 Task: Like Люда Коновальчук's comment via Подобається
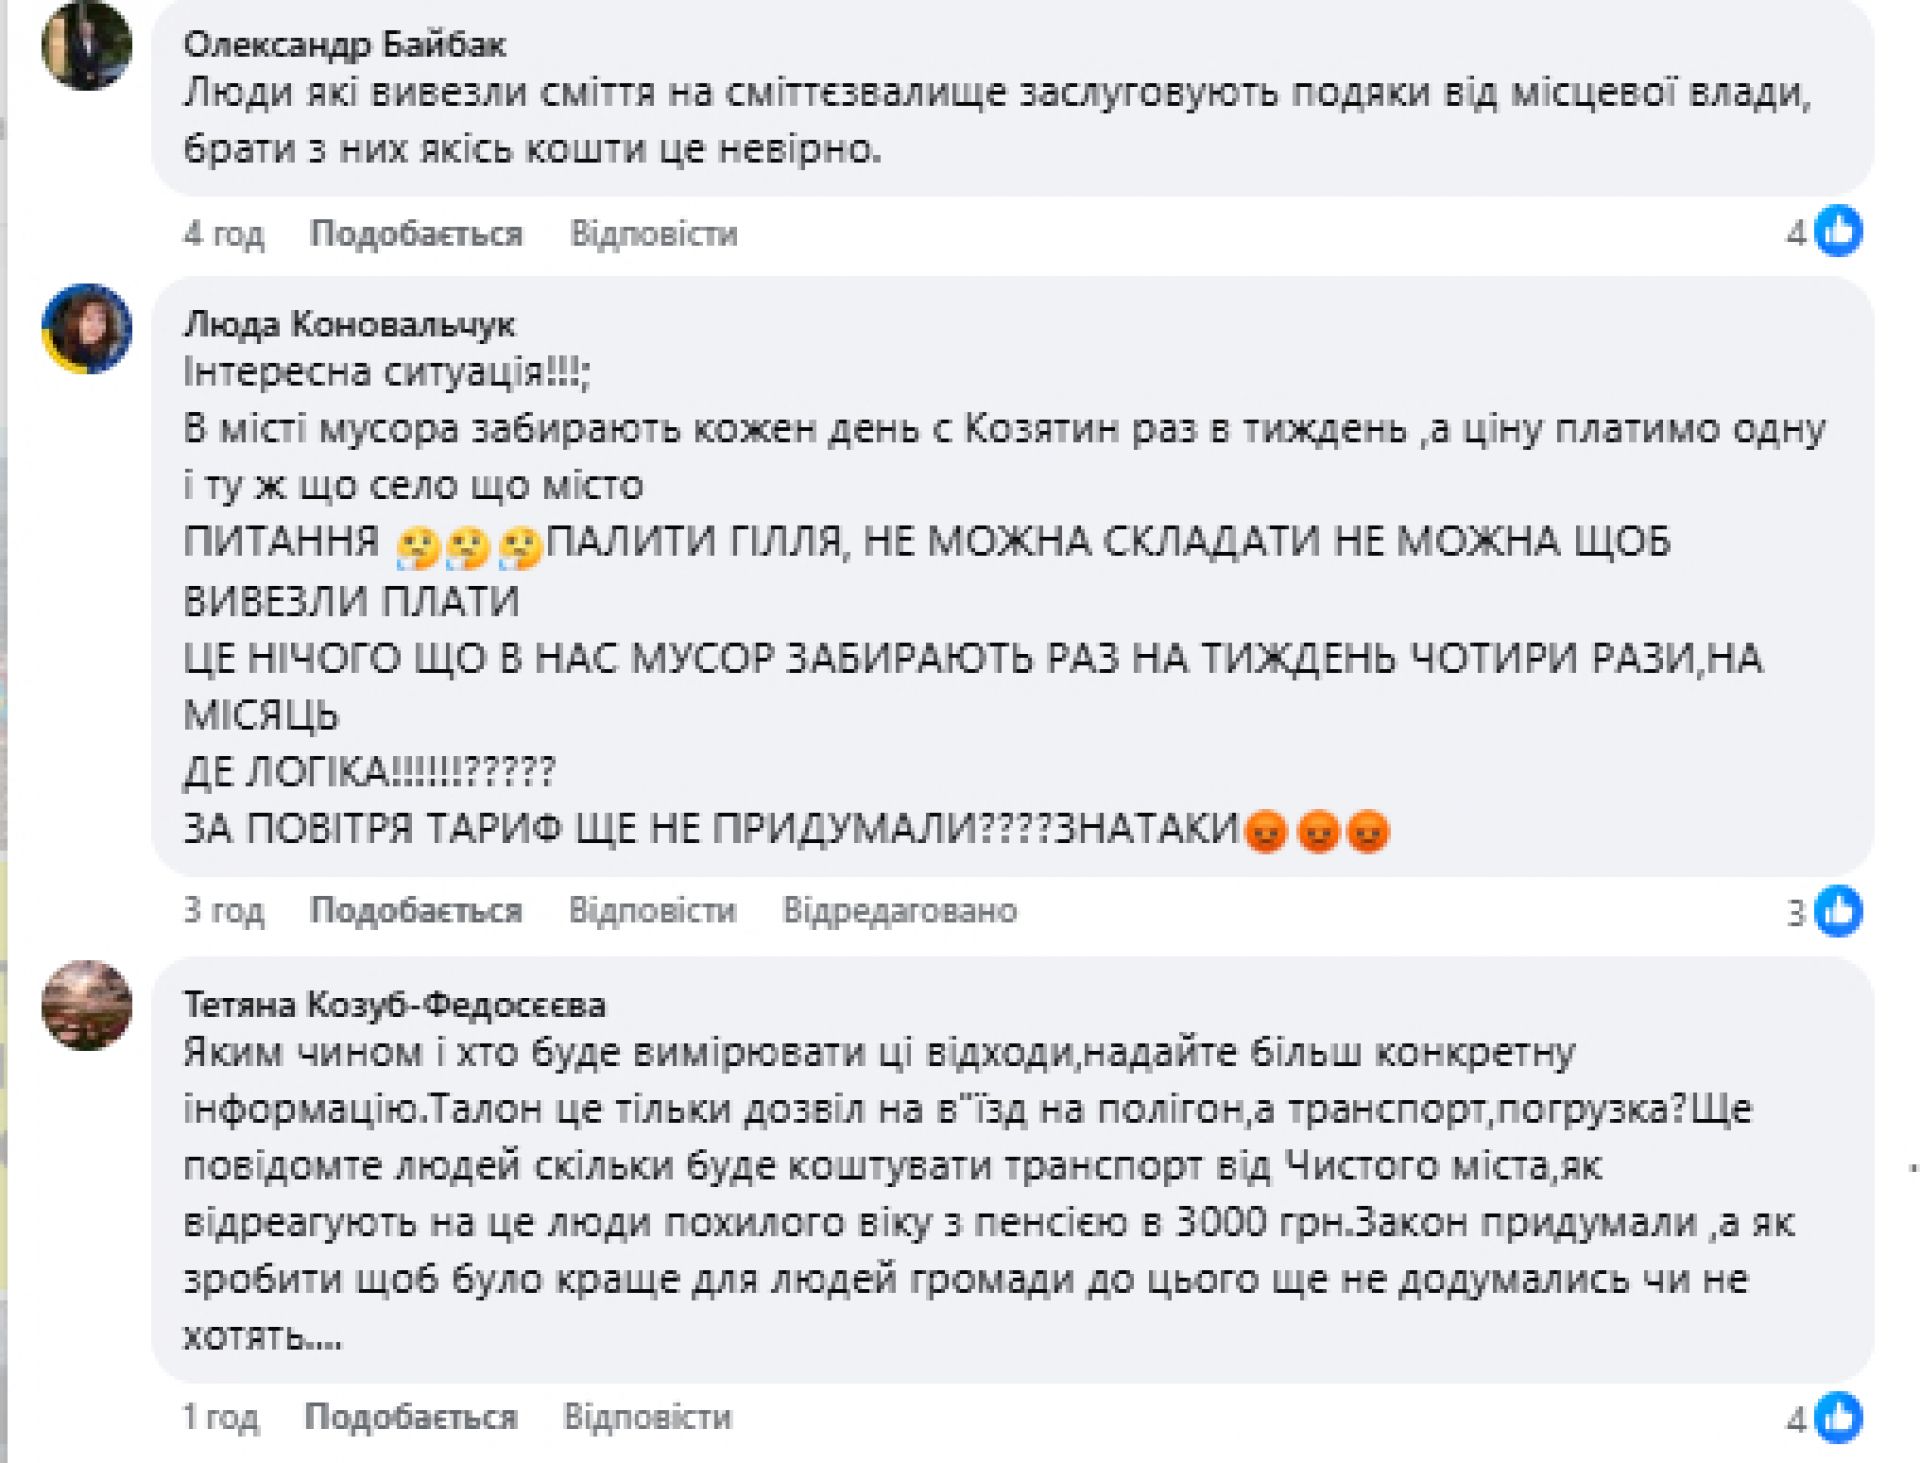[416, 910]
